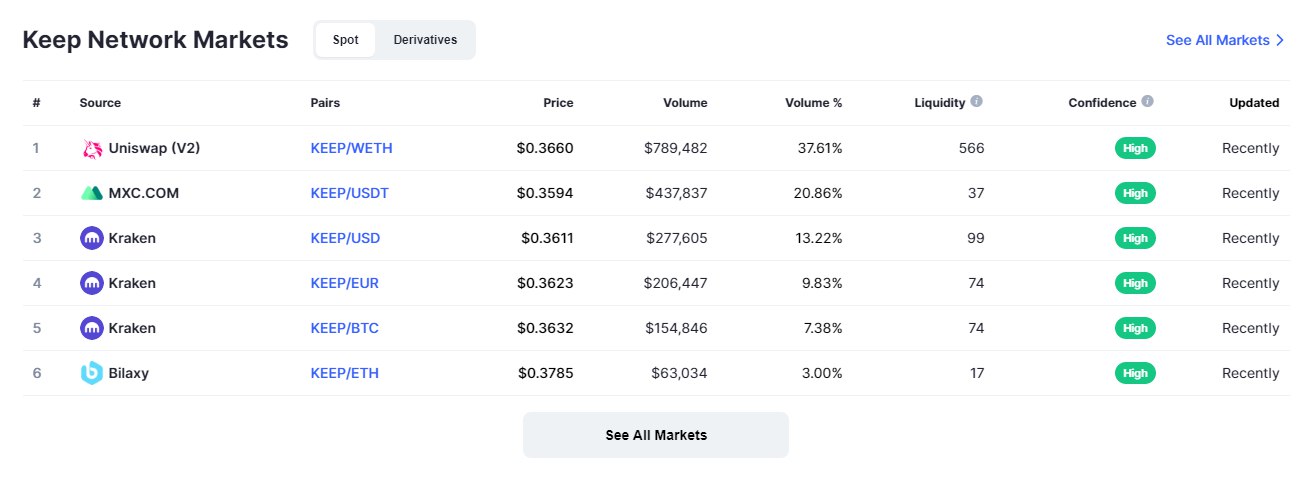
Task: Open See All Markets link at top right
Action: point(1225,40)
